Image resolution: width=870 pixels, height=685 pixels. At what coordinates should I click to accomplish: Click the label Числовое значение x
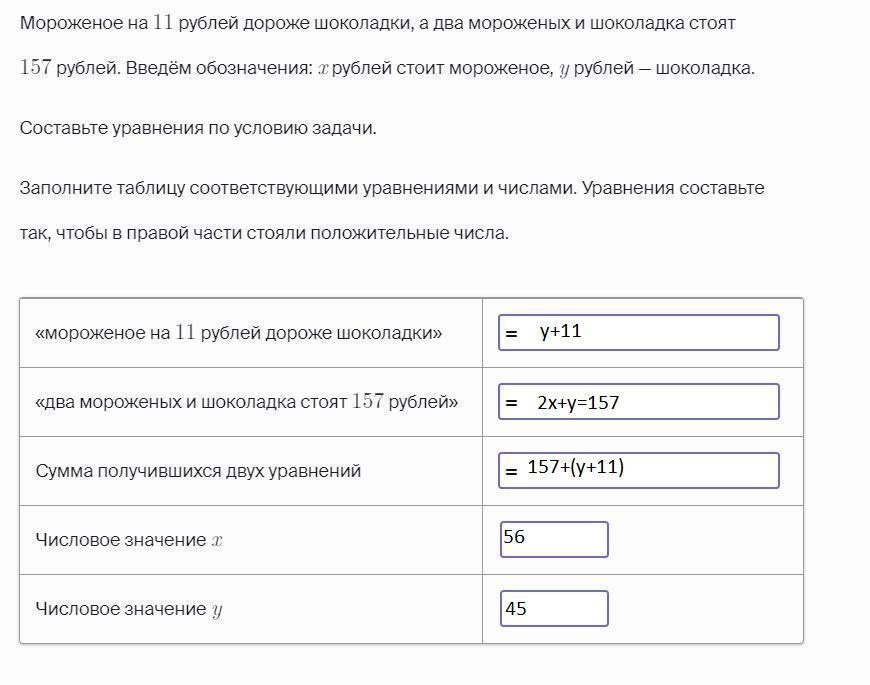[x=129, y=540]
